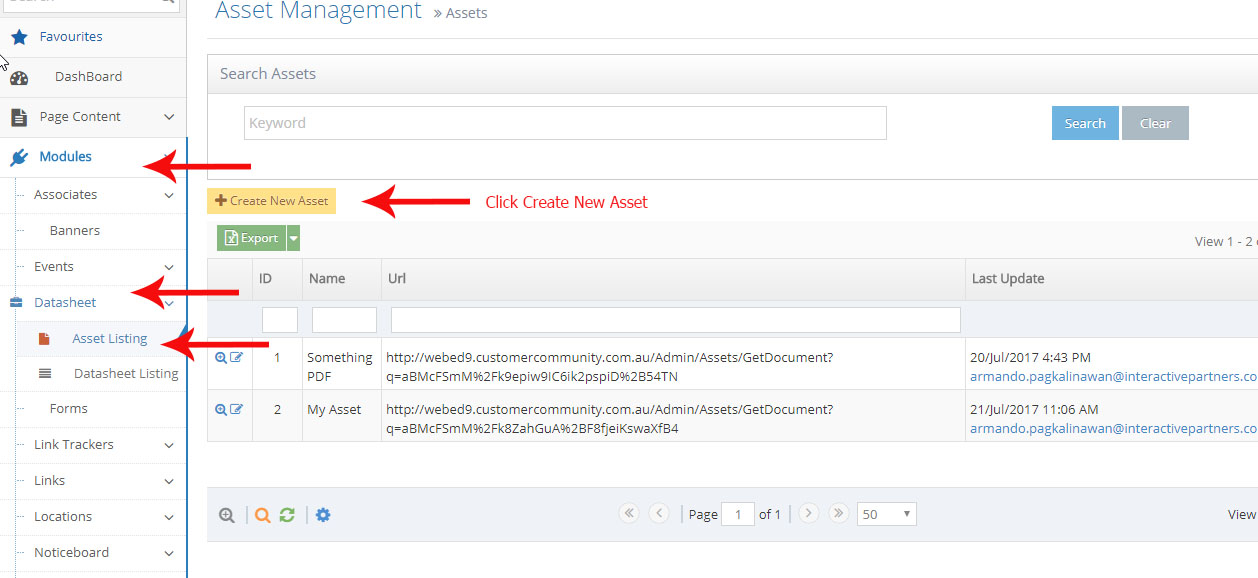Click inside the Keyword search field
Screen dimensions: 1258x578
pyautogui.click(x=564, y=123)
